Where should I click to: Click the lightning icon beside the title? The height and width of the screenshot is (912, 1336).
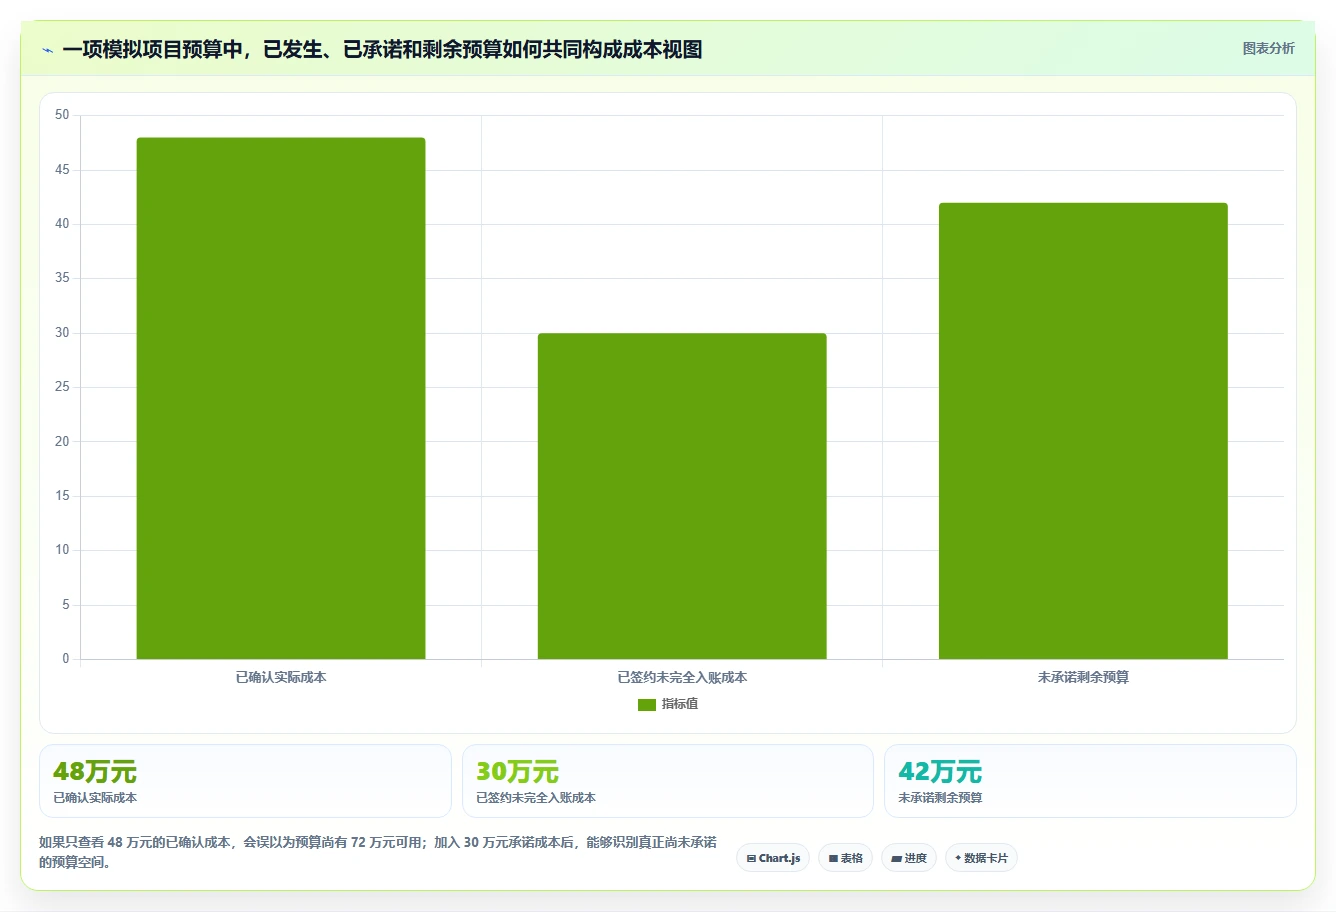pos(47,50)
